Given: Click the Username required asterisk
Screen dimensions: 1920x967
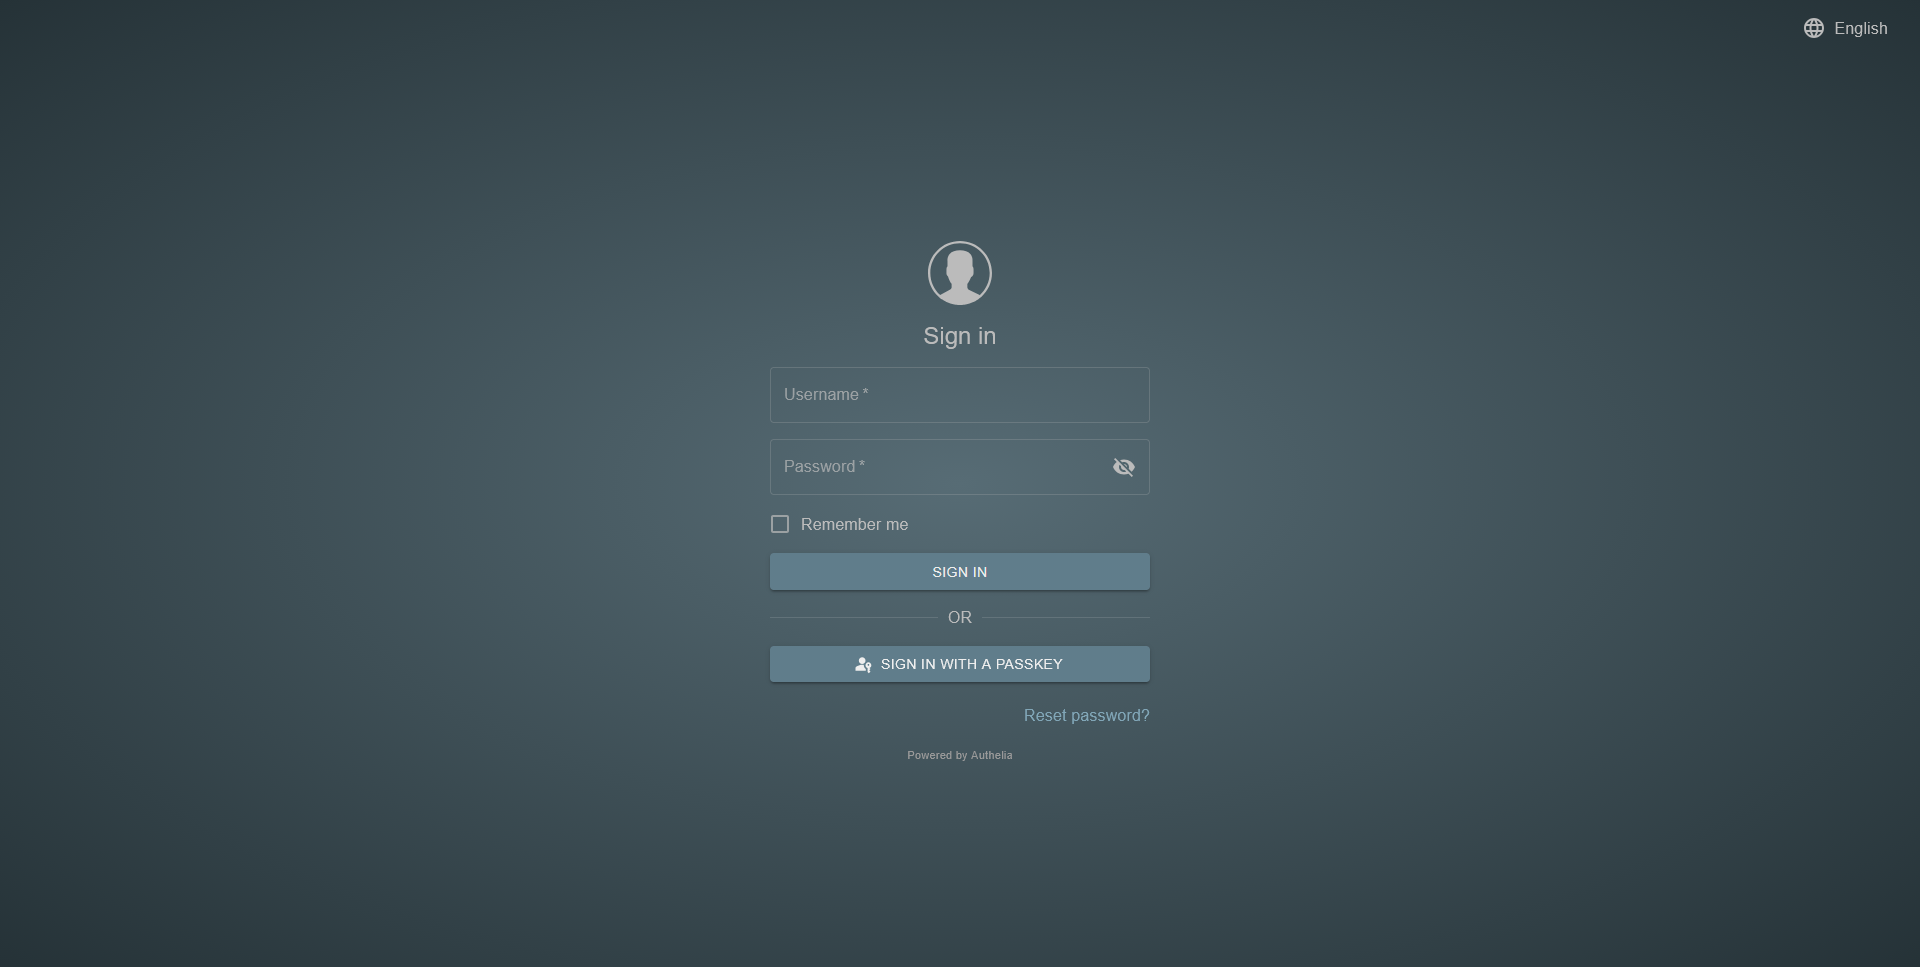Looking at the screenshot, I should (x=865, y=393).
